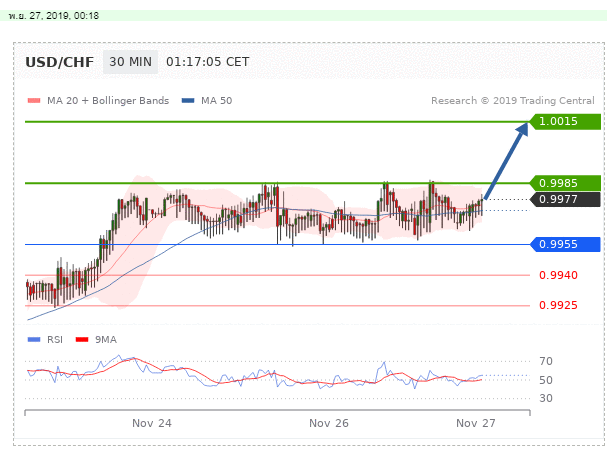The width and height of the screenshot is (607, 452).
Task: Click the 0.9977 current price tag
Action: tap(565, 199)
